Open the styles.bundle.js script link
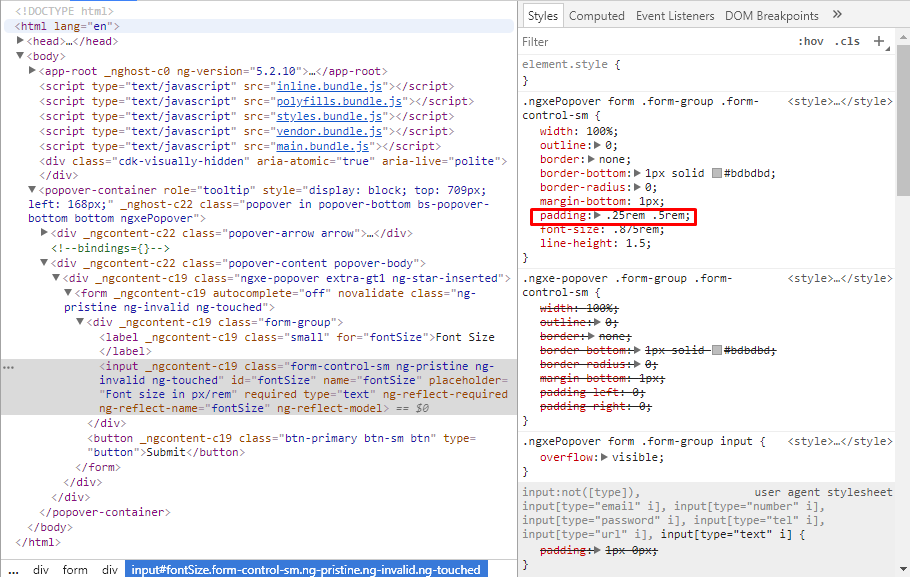 point(329,117)
